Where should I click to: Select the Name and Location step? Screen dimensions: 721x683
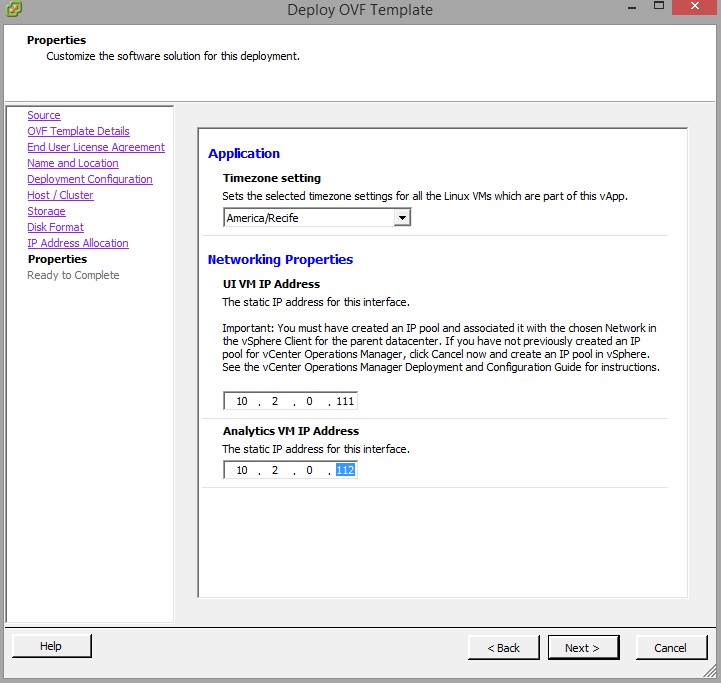pyautogui.click(x=73, y=164)
